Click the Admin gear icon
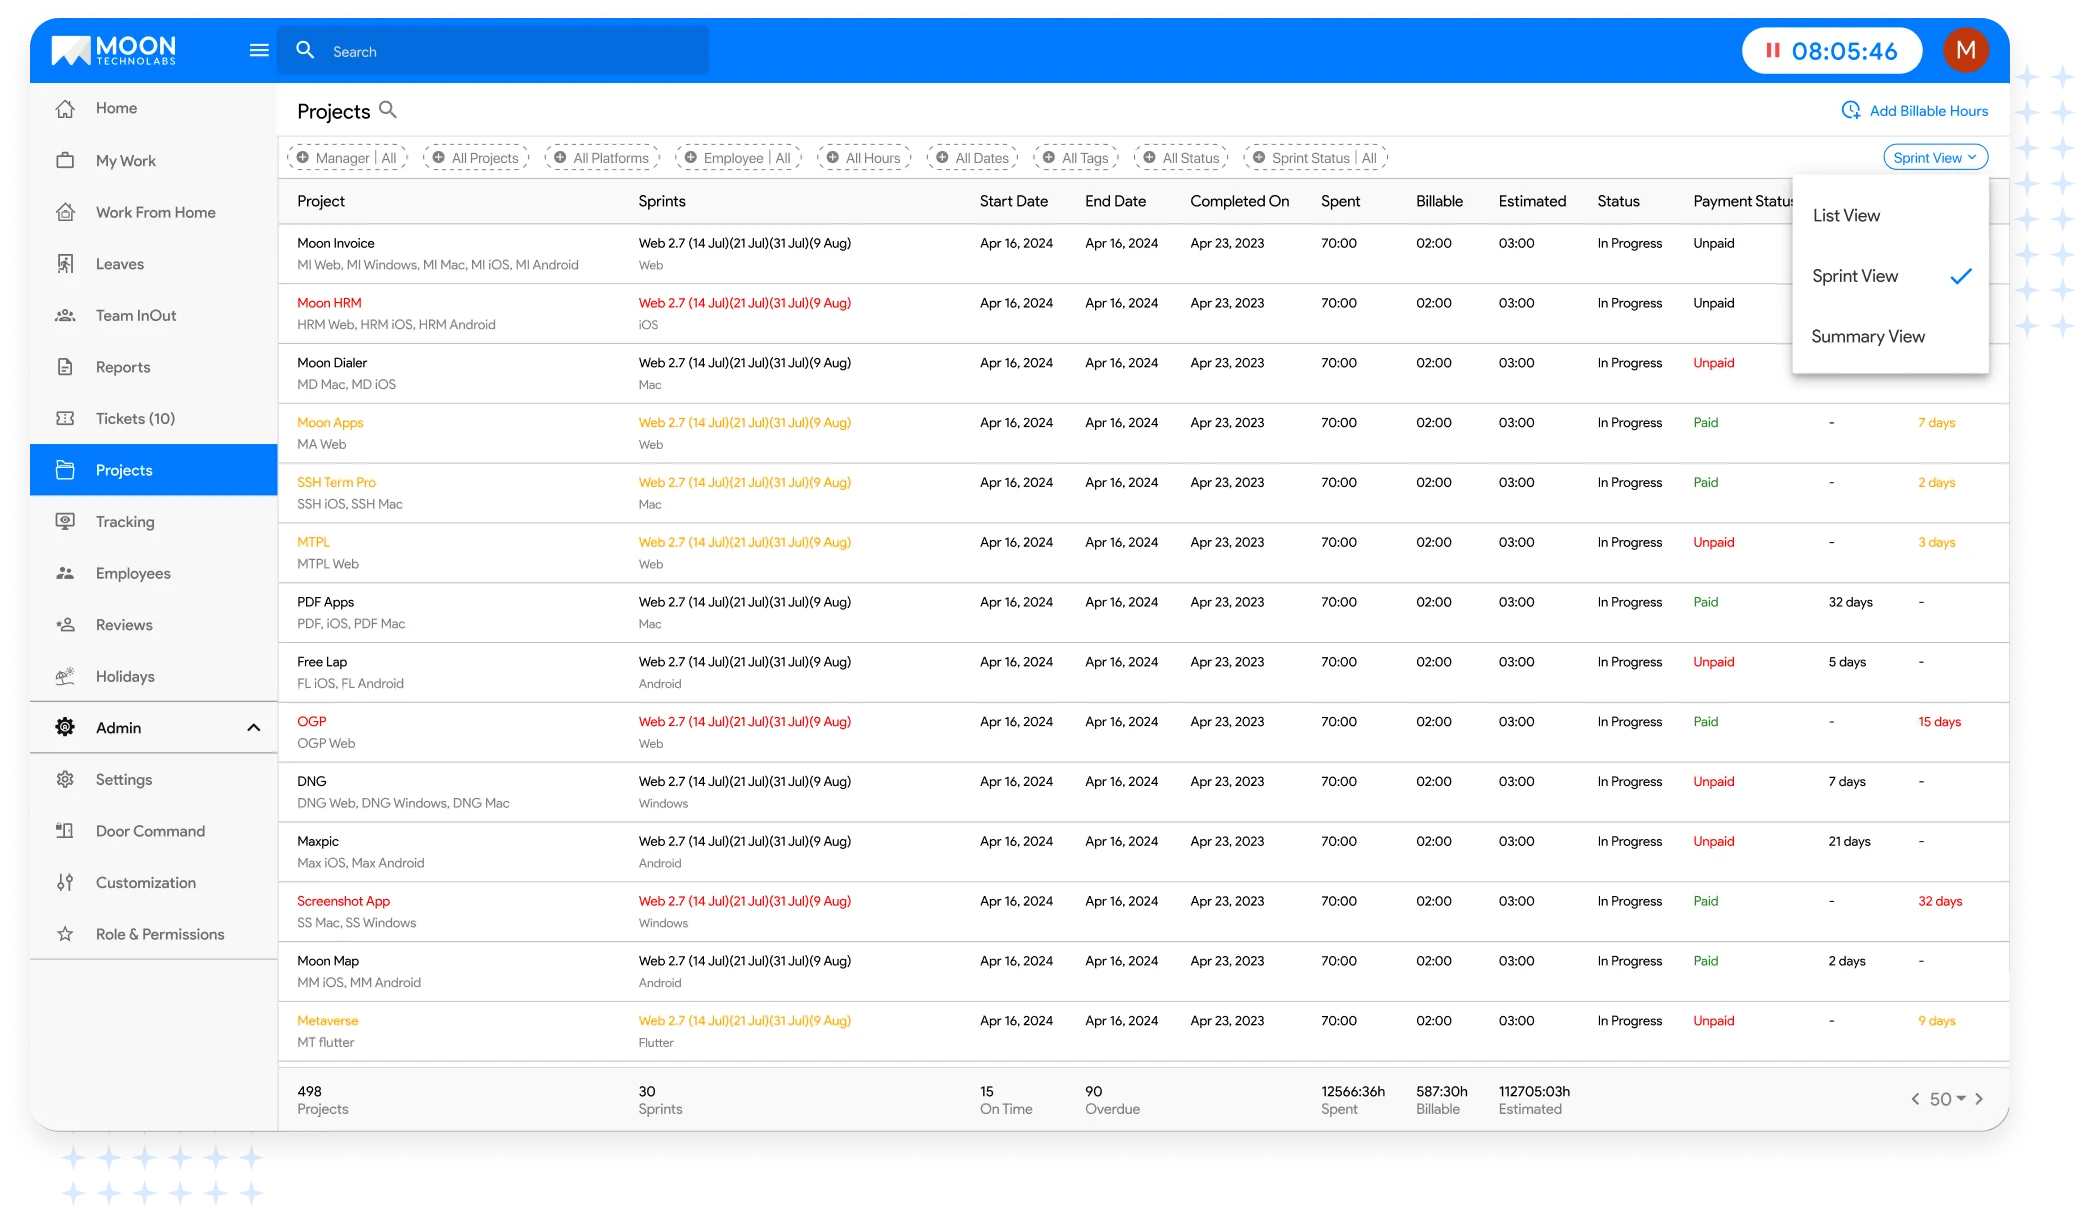This screenshot has height=1207, width=2077. 65,727
